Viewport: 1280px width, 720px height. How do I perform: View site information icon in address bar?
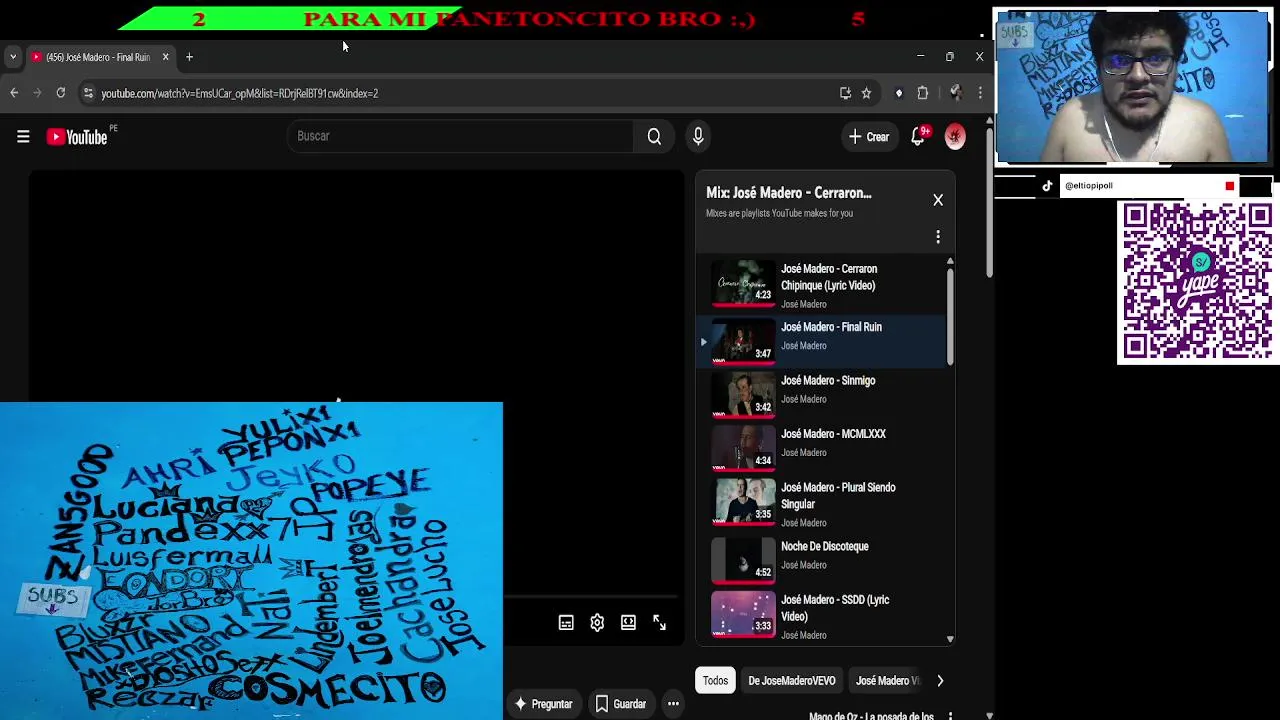[88, 93]
